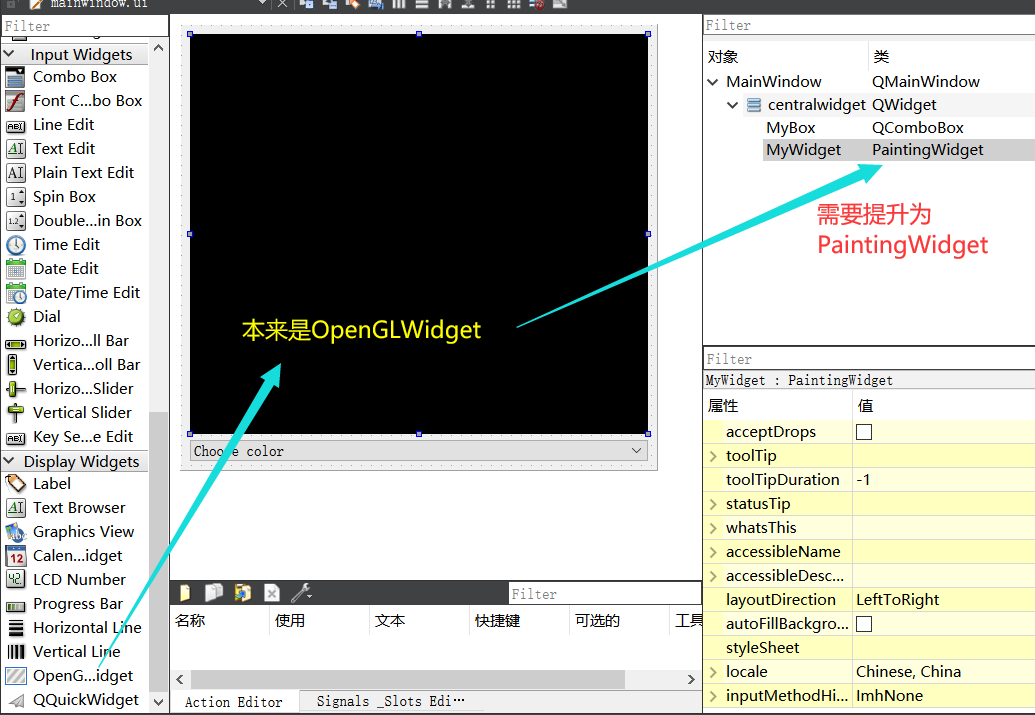Viewport: 1035px width, 715px height.
Task: Create a new action with the New icon
Action: tap(185, 593)
